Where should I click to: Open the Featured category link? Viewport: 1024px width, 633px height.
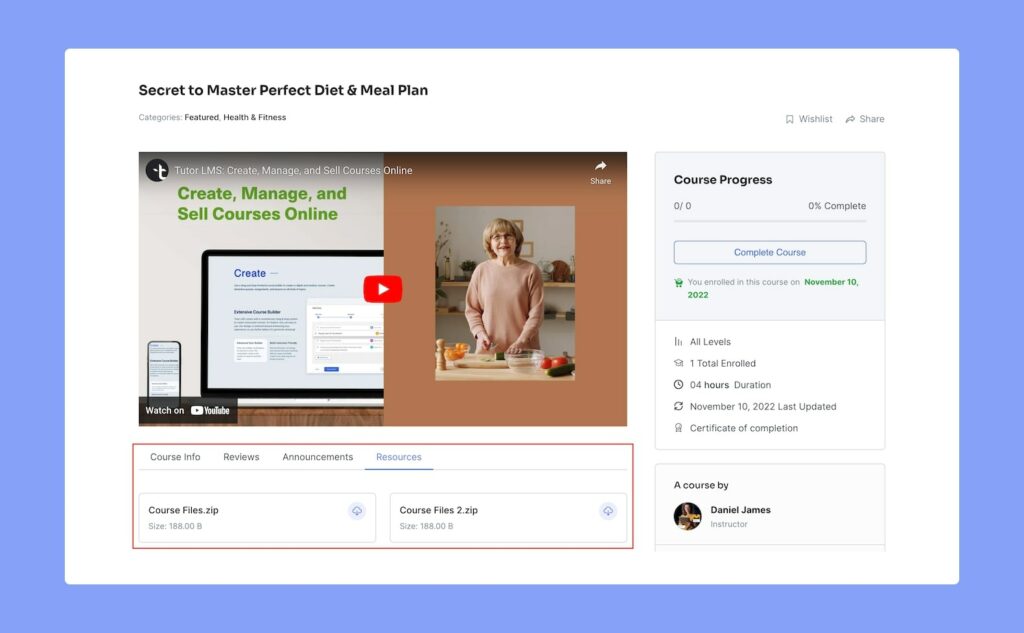pos(201,118)
